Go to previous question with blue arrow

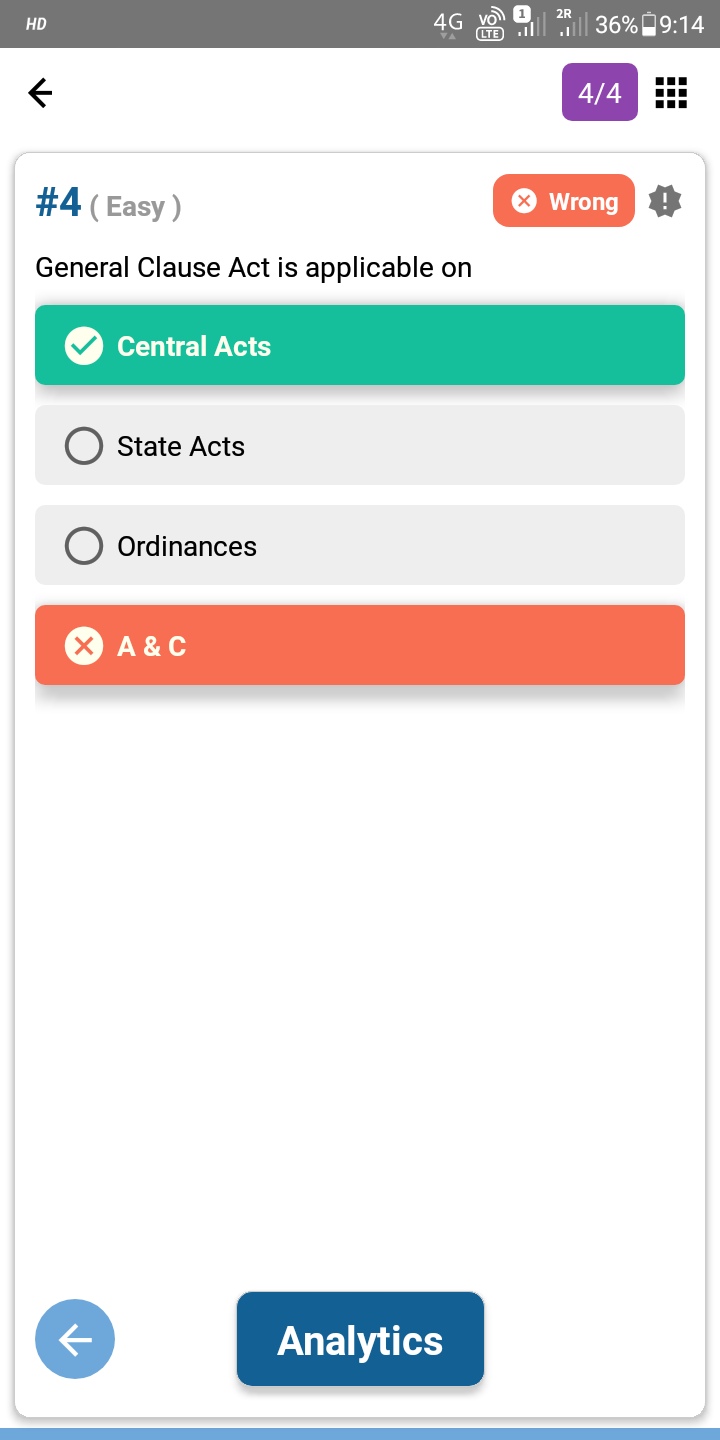[x=75, y=1339]
